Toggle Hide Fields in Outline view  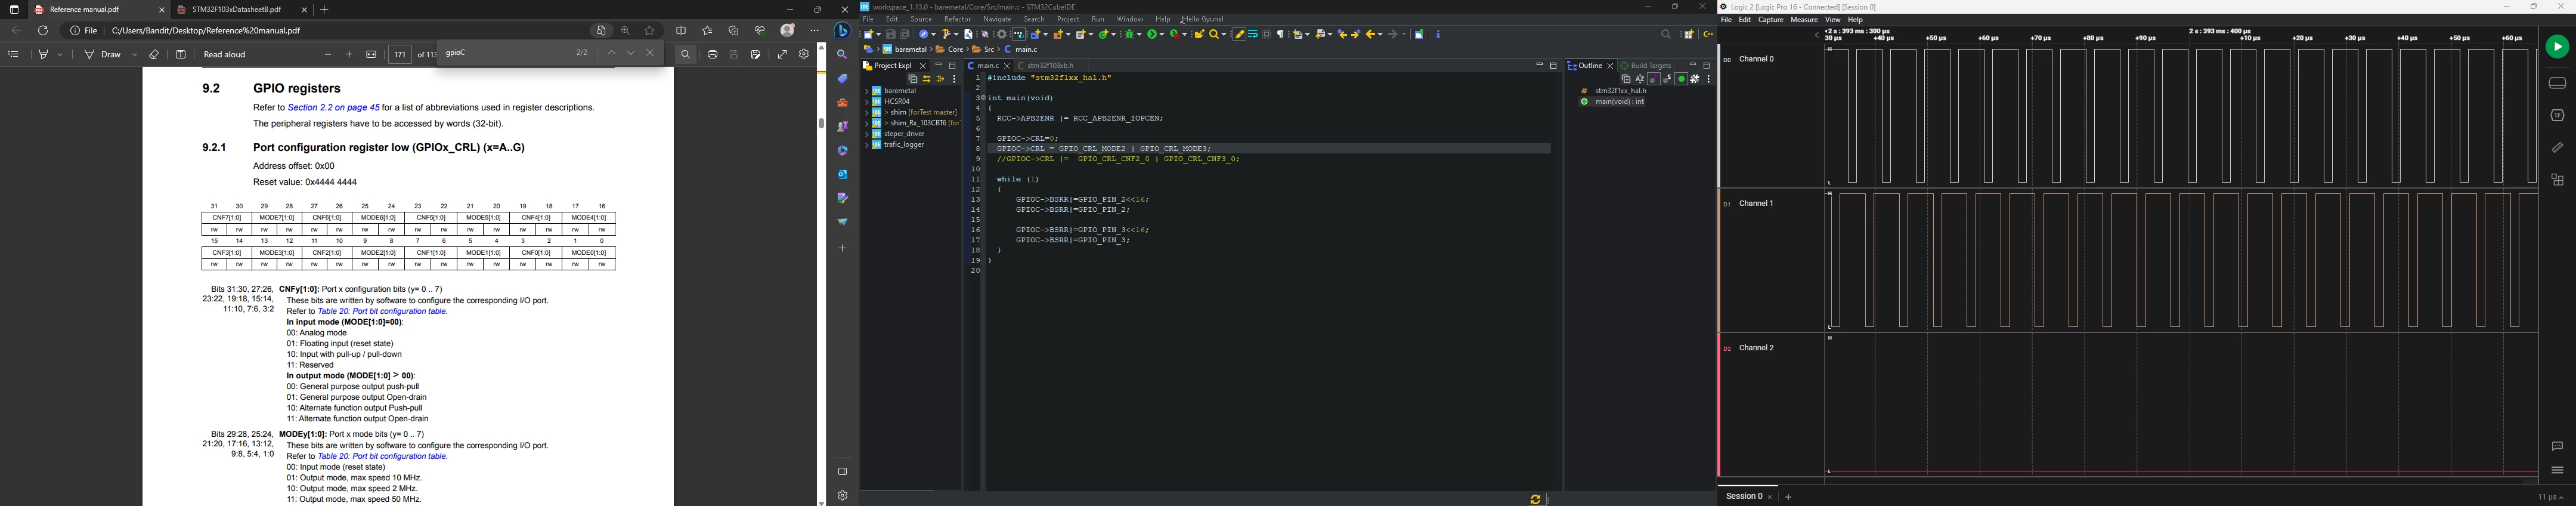[1654, 79]
